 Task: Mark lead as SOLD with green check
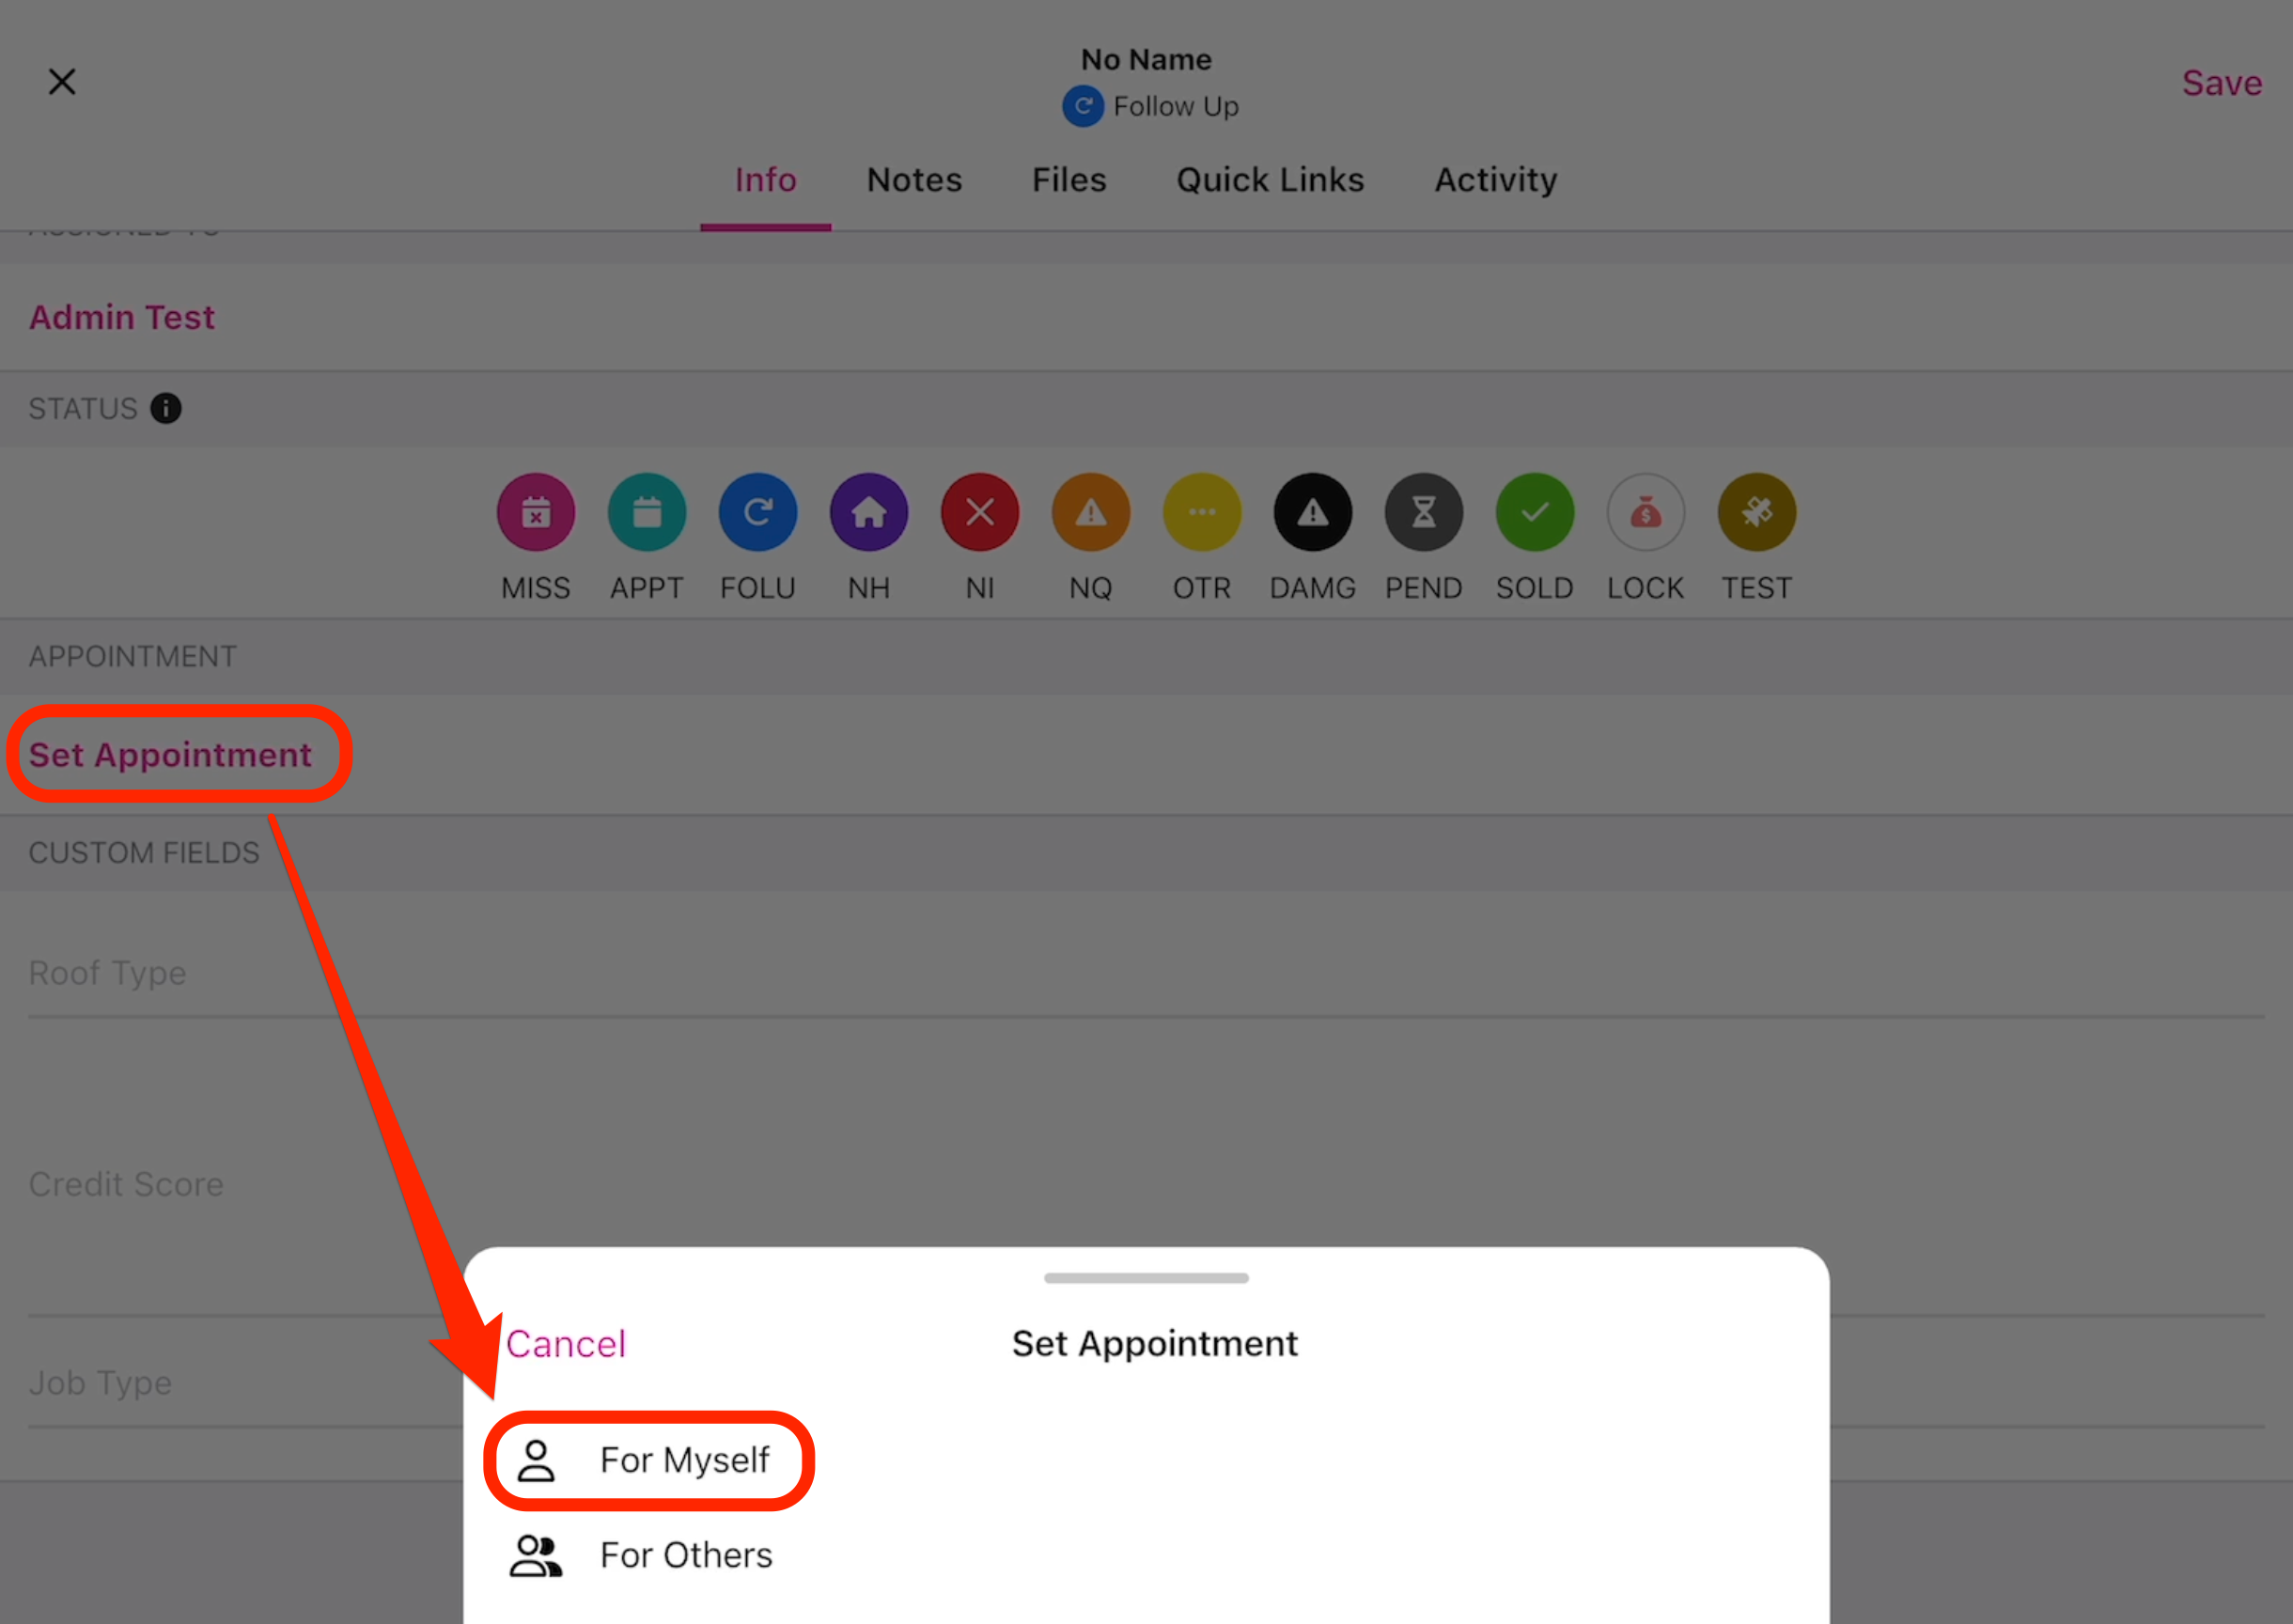click(1535, 513)
